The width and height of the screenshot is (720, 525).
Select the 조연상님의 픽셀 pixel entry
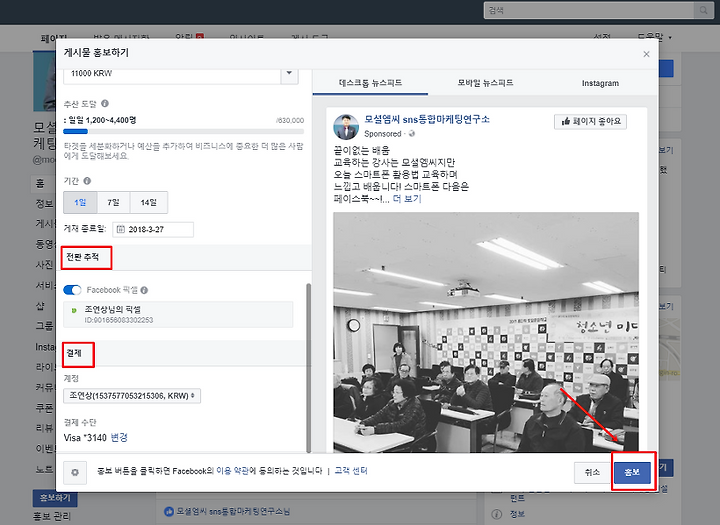(178, 315)
